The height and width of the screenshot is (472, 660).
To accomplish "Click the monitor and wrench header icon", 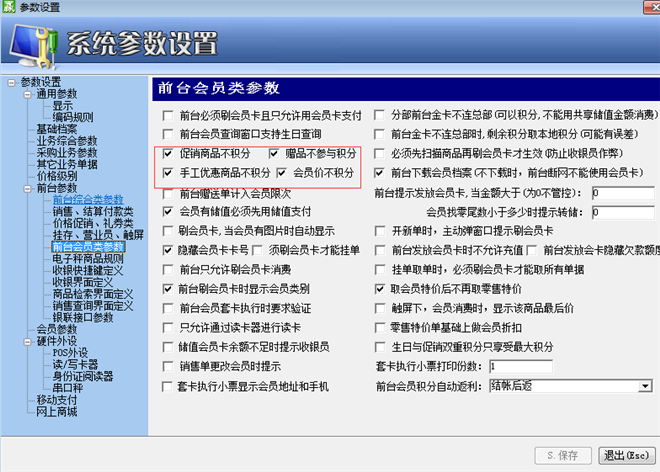I will coord(34,47).
